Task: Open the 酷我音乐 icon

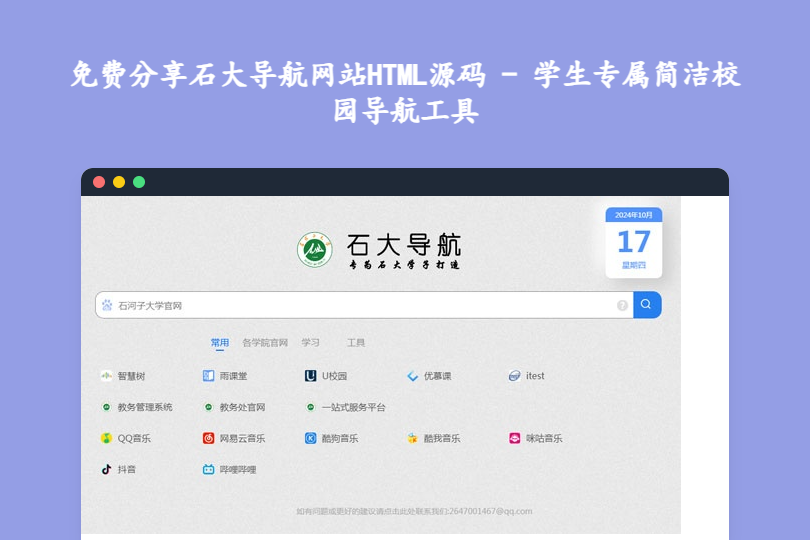Action: (412, 438)
